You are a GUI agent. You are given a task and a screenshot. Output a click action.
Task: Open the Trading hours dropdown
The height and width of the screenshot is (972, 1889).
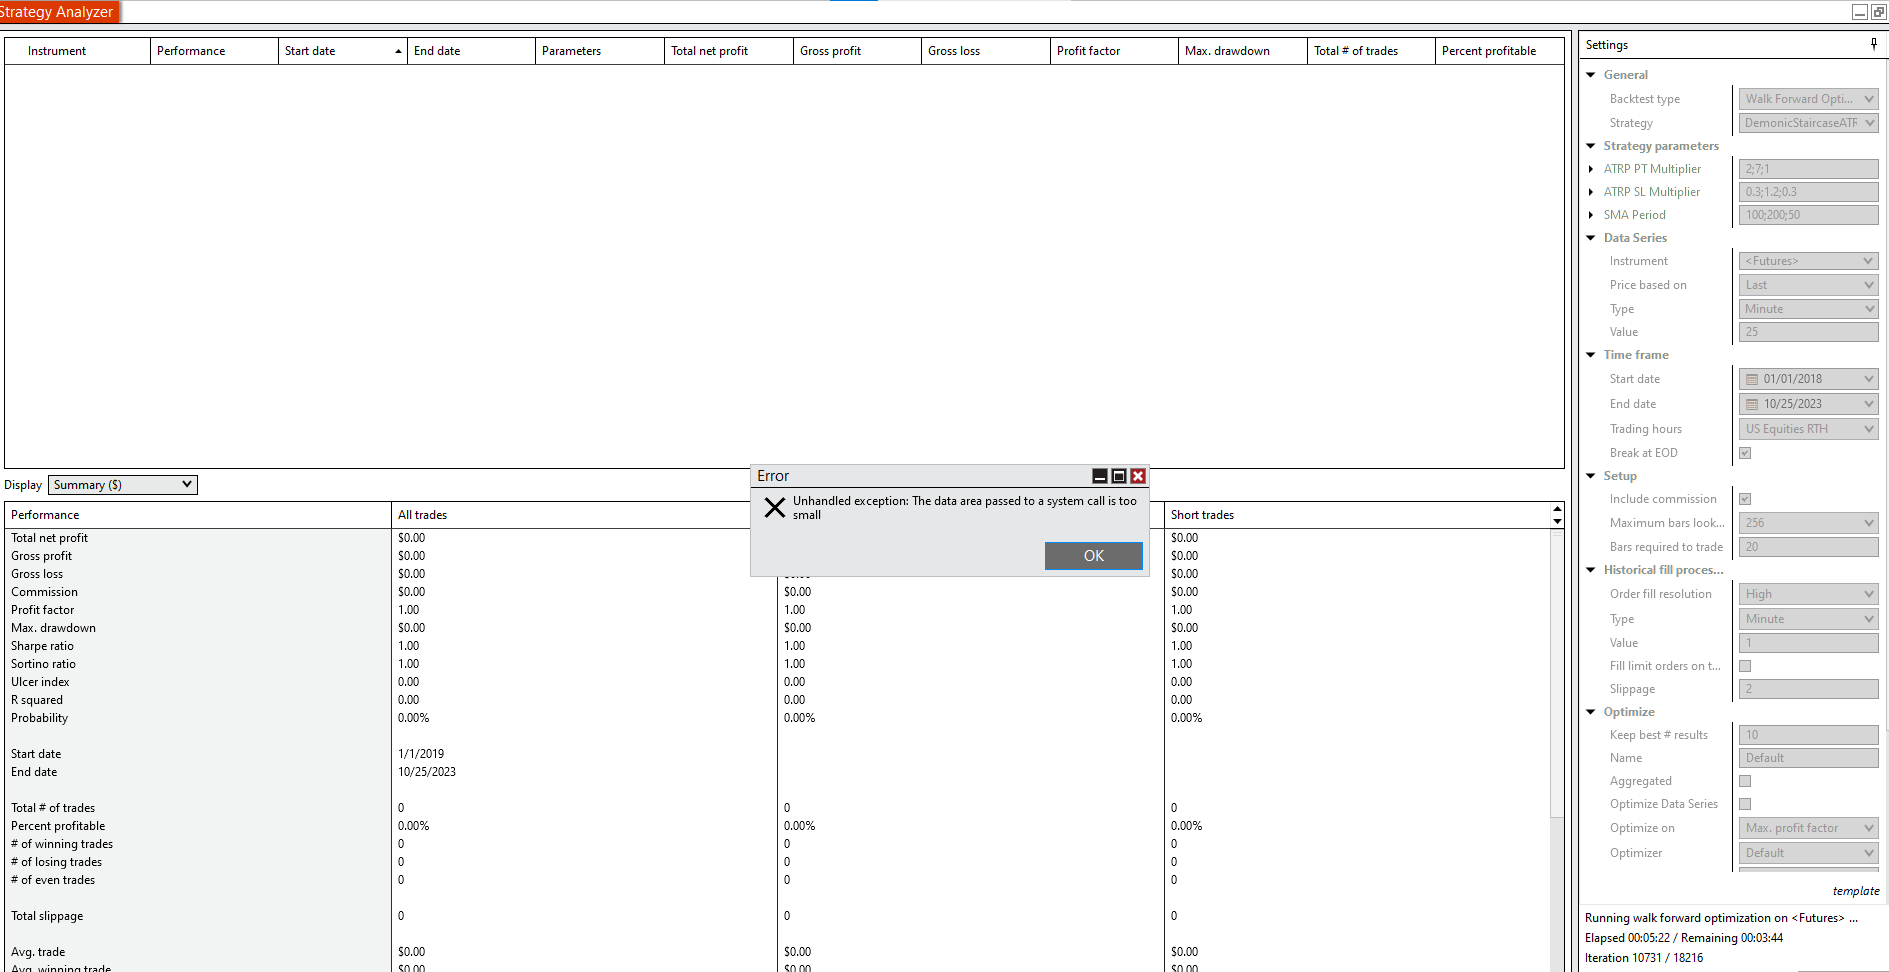click(x=1808, y=429)
